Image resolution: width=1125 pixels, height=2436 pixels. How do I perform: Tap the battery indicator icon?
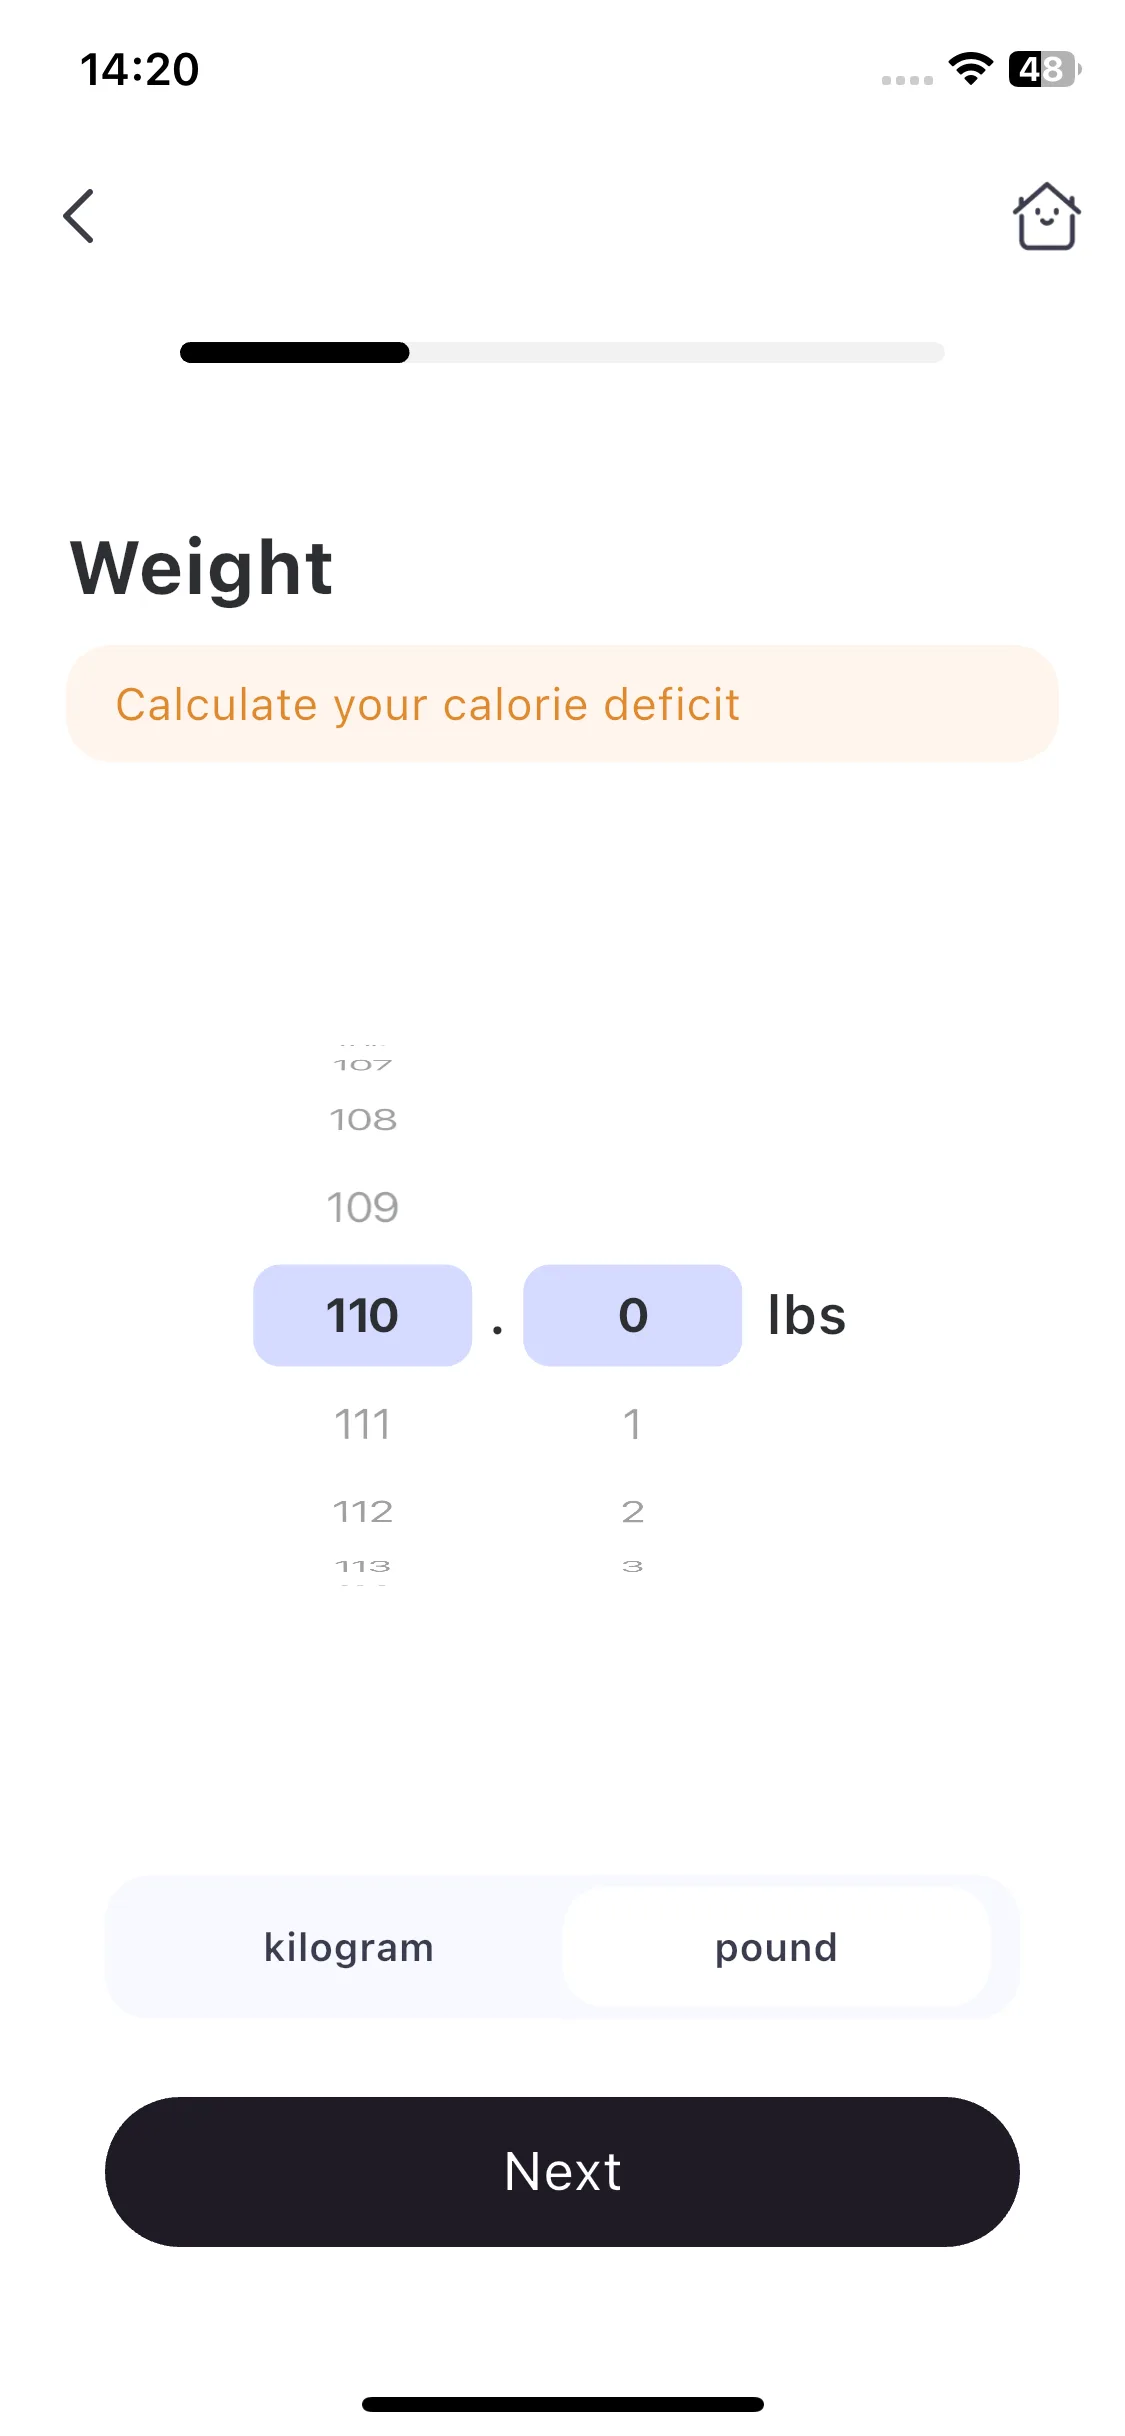click(x=1044, y=69)
